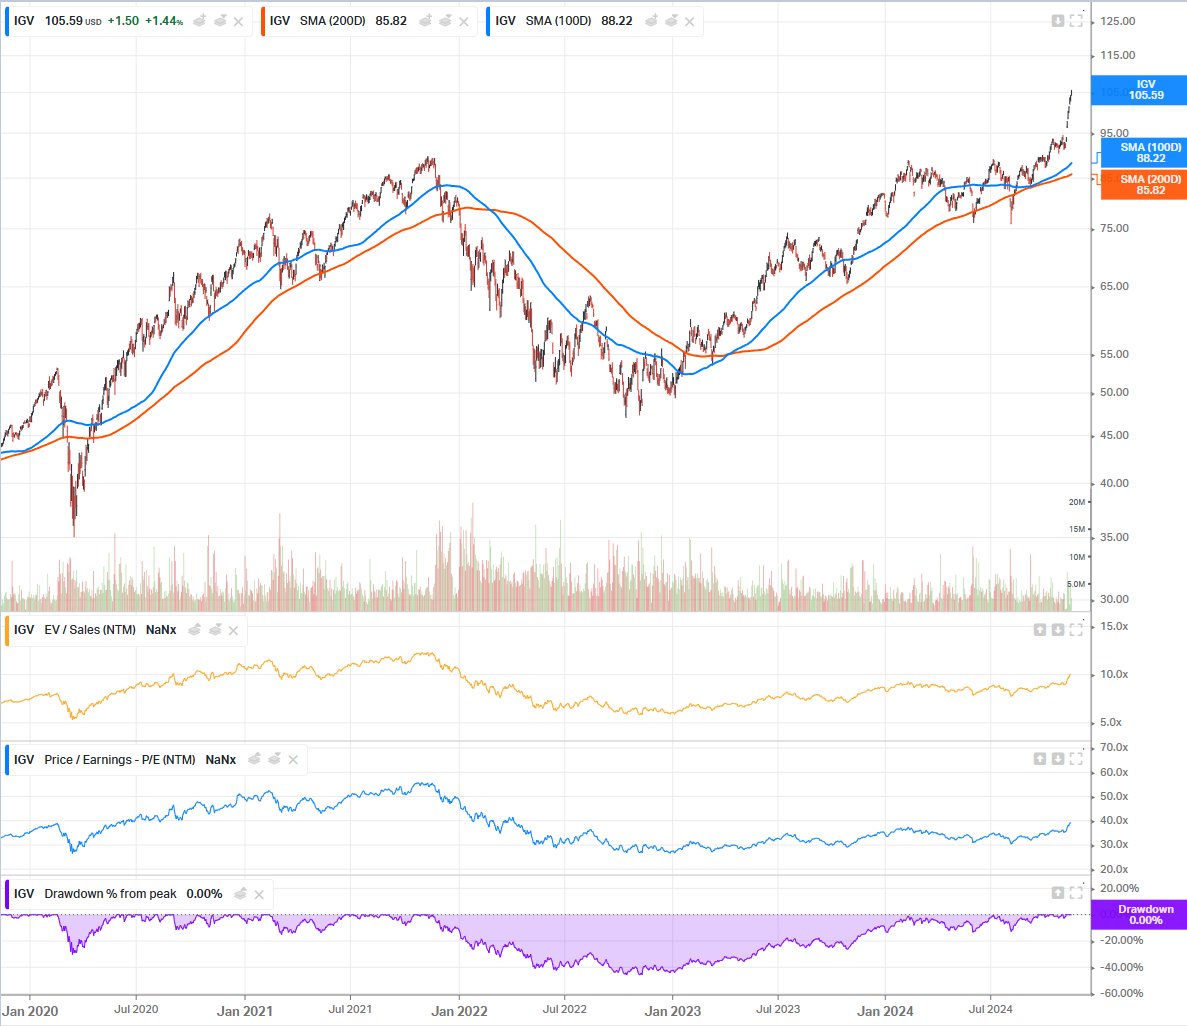This screenshot has height=1026, width=1187.
Task: Click the move-layer-down icon for SMA (100D)
Action: coord(671,21)
